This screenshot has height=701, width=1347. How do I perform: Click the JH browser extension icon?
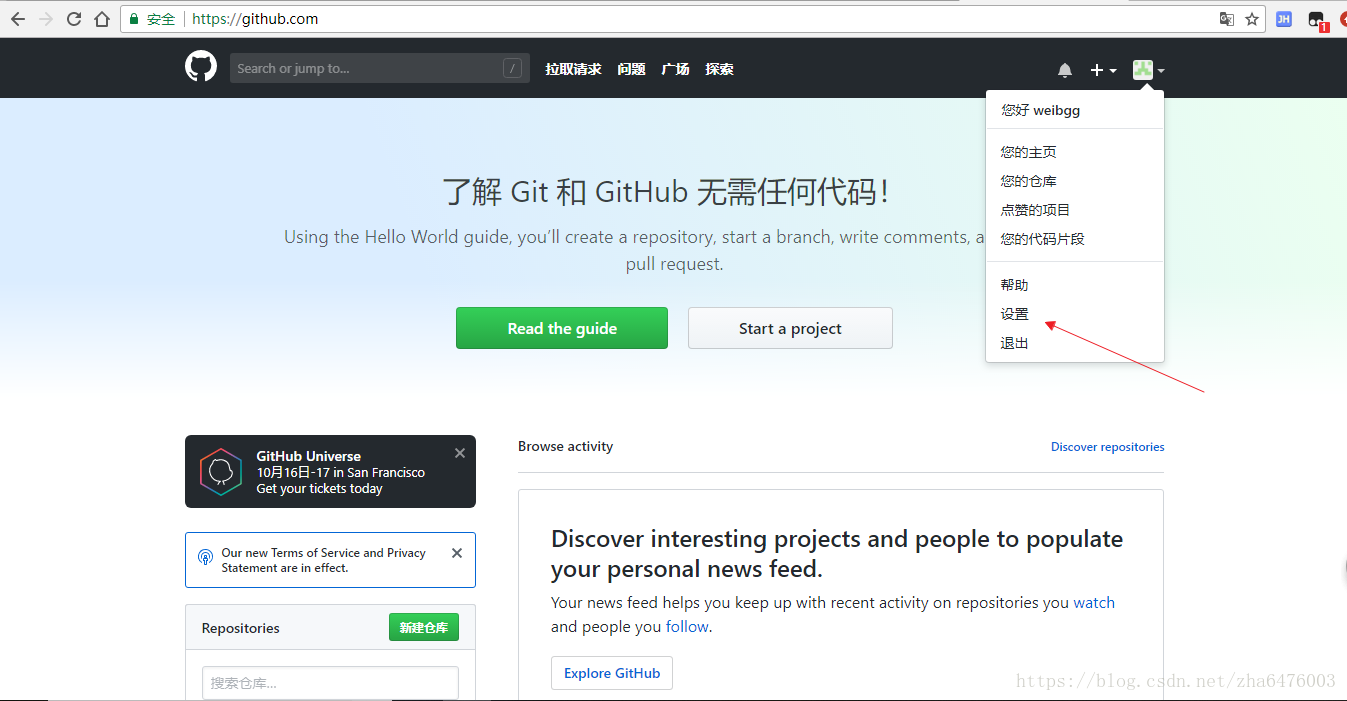pyautogui.click(x=1284, y=19)
